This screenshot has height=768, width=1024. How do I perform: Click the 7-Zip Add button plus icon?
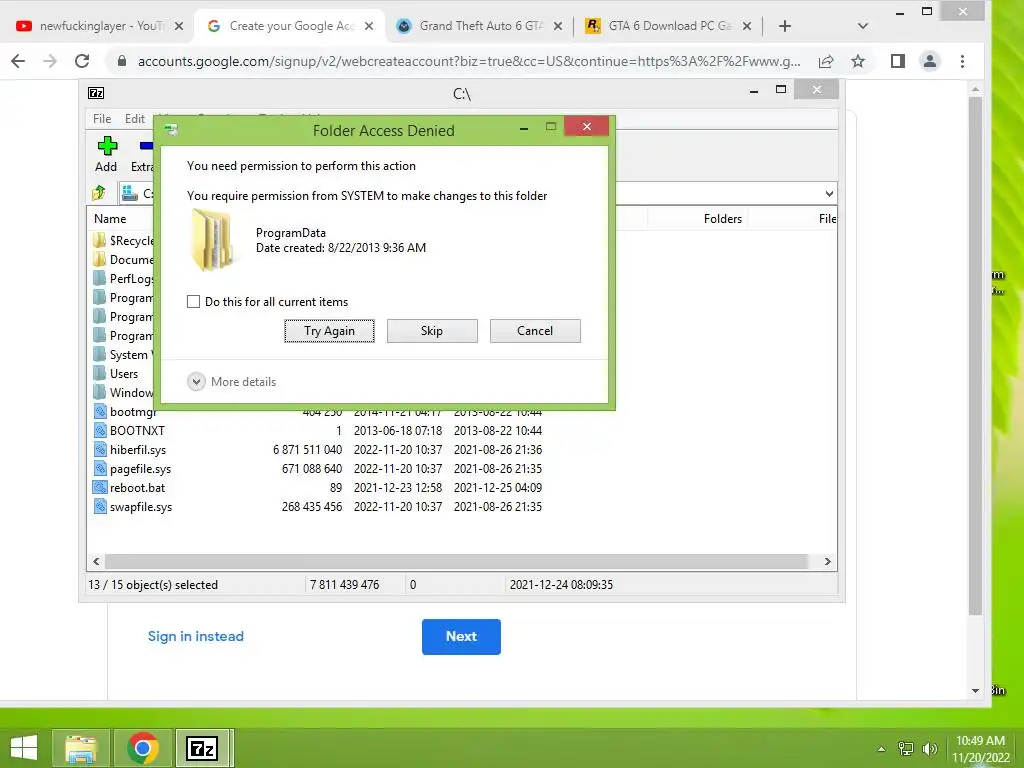107,145
